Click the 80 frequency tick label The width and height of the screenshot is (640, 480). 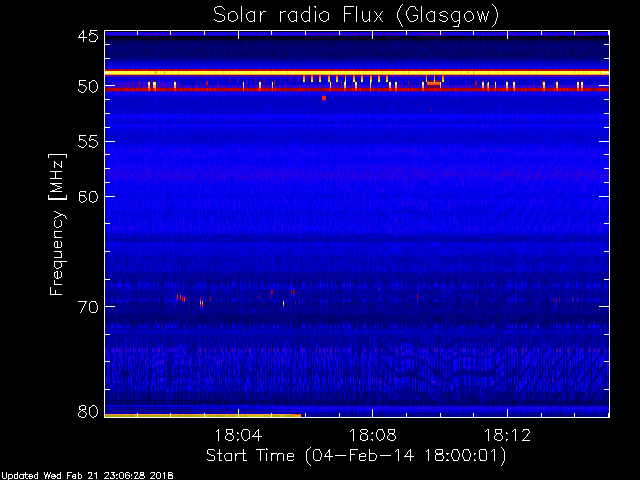click(x=88, y=411)
